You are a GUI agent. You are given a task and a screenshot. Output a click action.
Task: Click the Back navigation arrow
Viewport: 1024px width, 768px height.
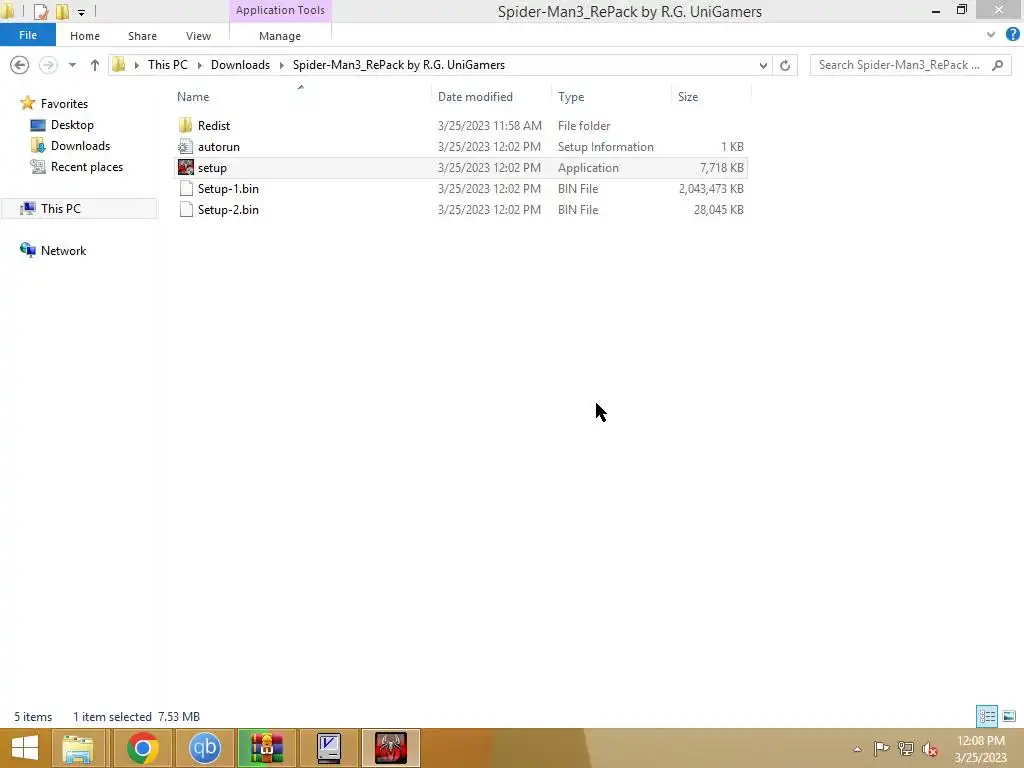click(20, 65)
